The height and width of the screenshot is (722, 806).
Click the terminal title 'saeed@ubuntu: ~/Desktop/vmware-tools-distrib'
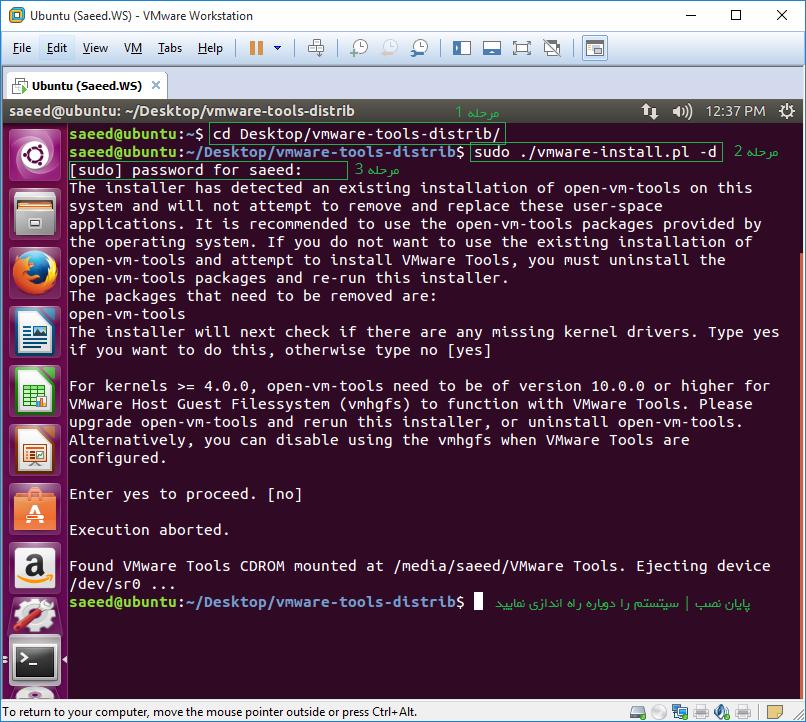pos(182,111)
